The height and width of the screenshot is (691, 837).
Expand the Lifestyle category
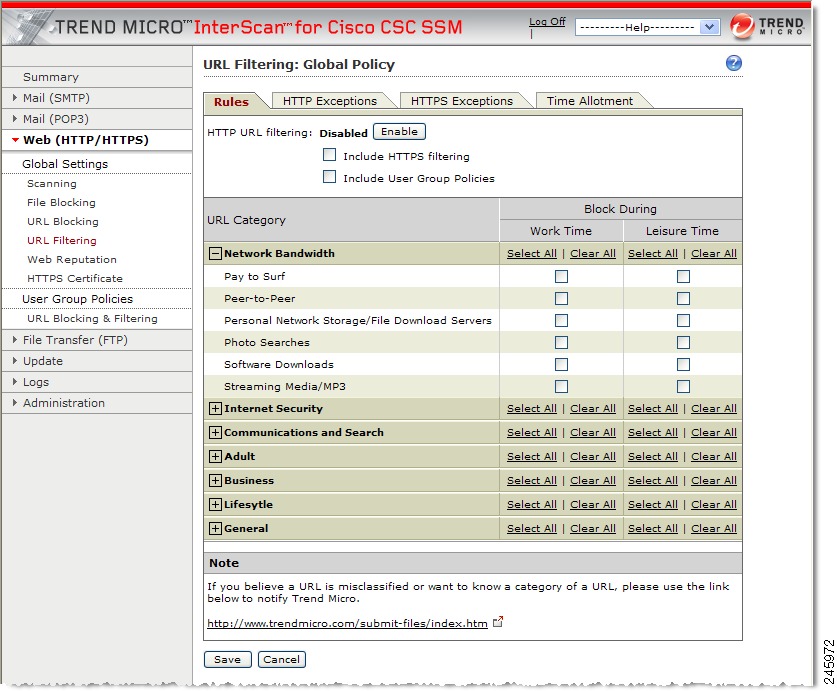pyautogui.click(x=215, y=505)
